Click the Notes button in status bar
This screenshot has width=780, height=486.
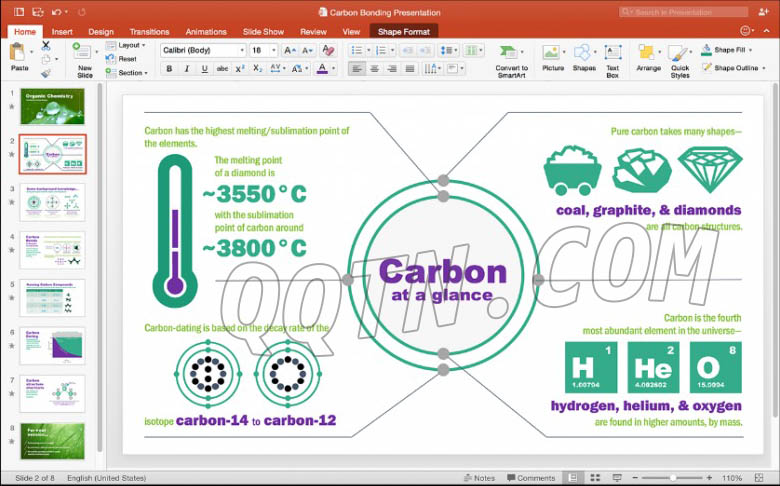point(480,478)
